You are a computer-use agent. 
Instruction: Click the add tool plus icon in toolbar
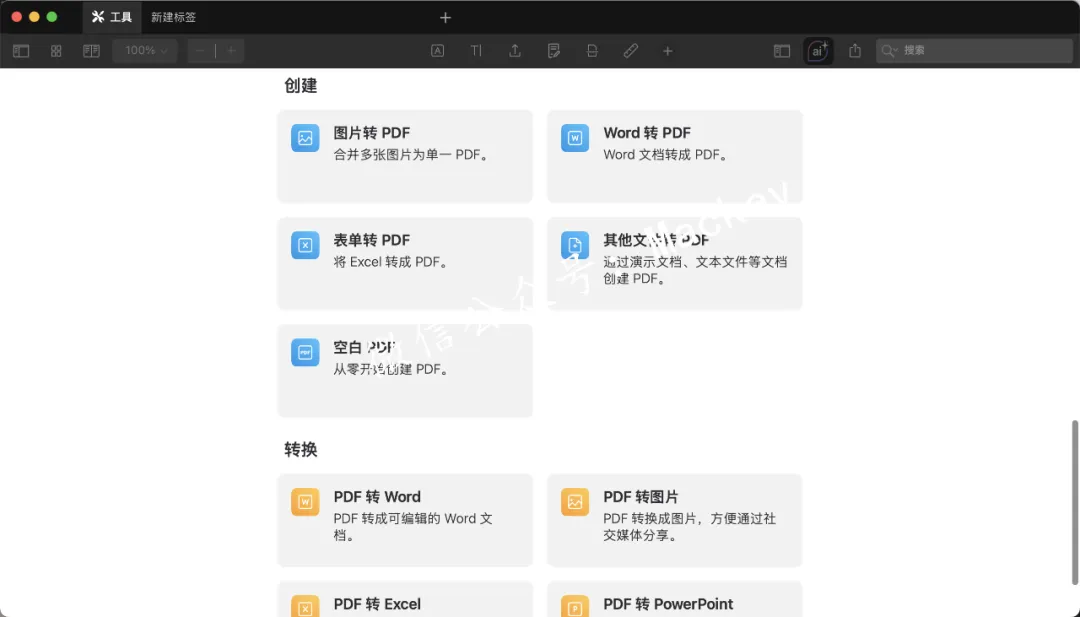(x=667, y=51)
